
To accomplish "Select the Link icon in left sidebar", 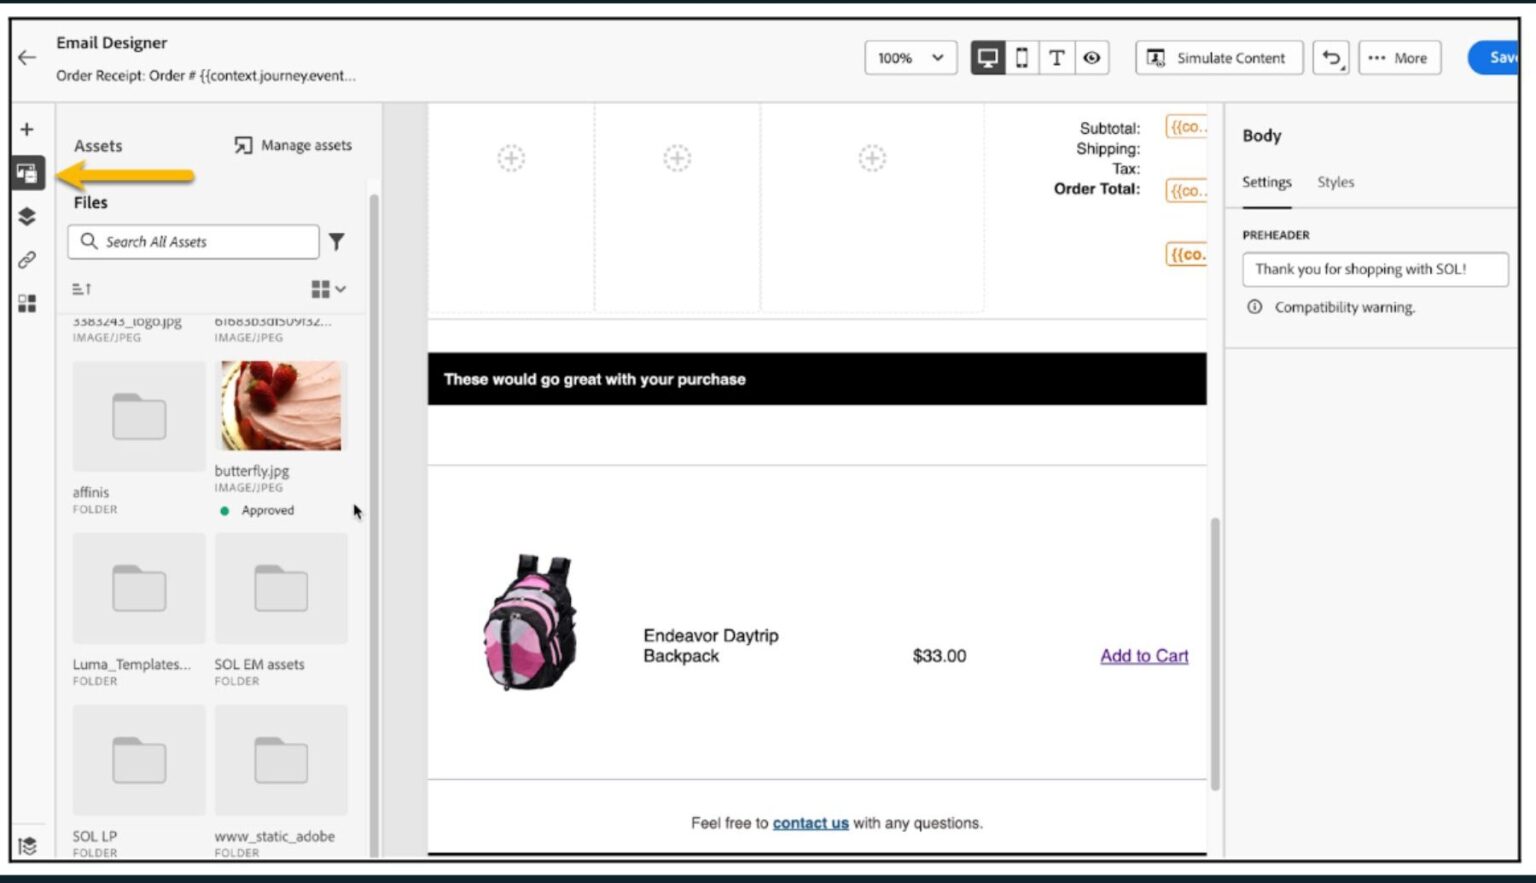I will coord(27,259).
